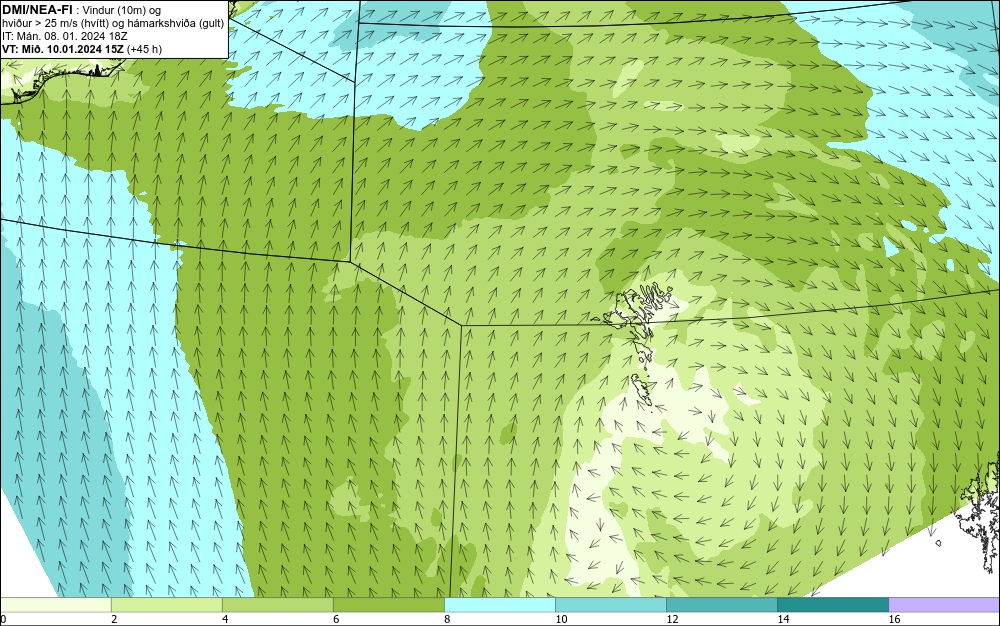Click the legend value label 2
The width and height of the screenshot is (1000, 626).
click(x=114, y=619)
